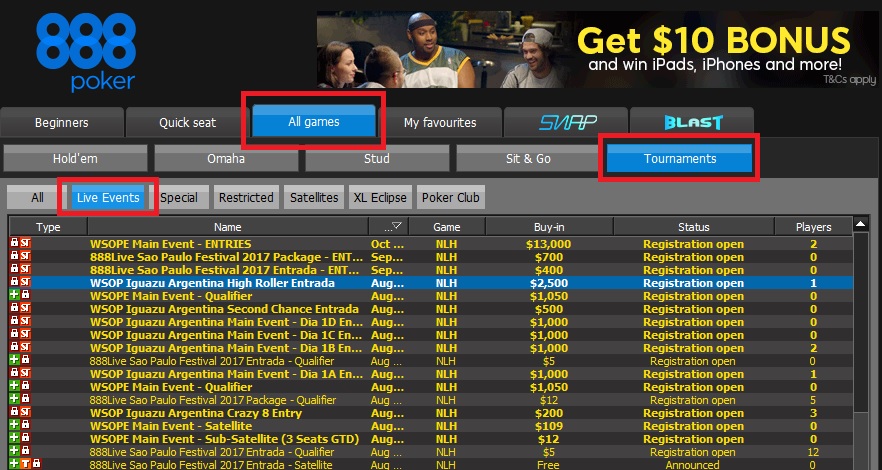Image resolution: width=882 pixels, height=470 pixels.
Task: Click ST icon on WSOPE Main Event - ENTRIES row
Action: [x=25, y=244]
